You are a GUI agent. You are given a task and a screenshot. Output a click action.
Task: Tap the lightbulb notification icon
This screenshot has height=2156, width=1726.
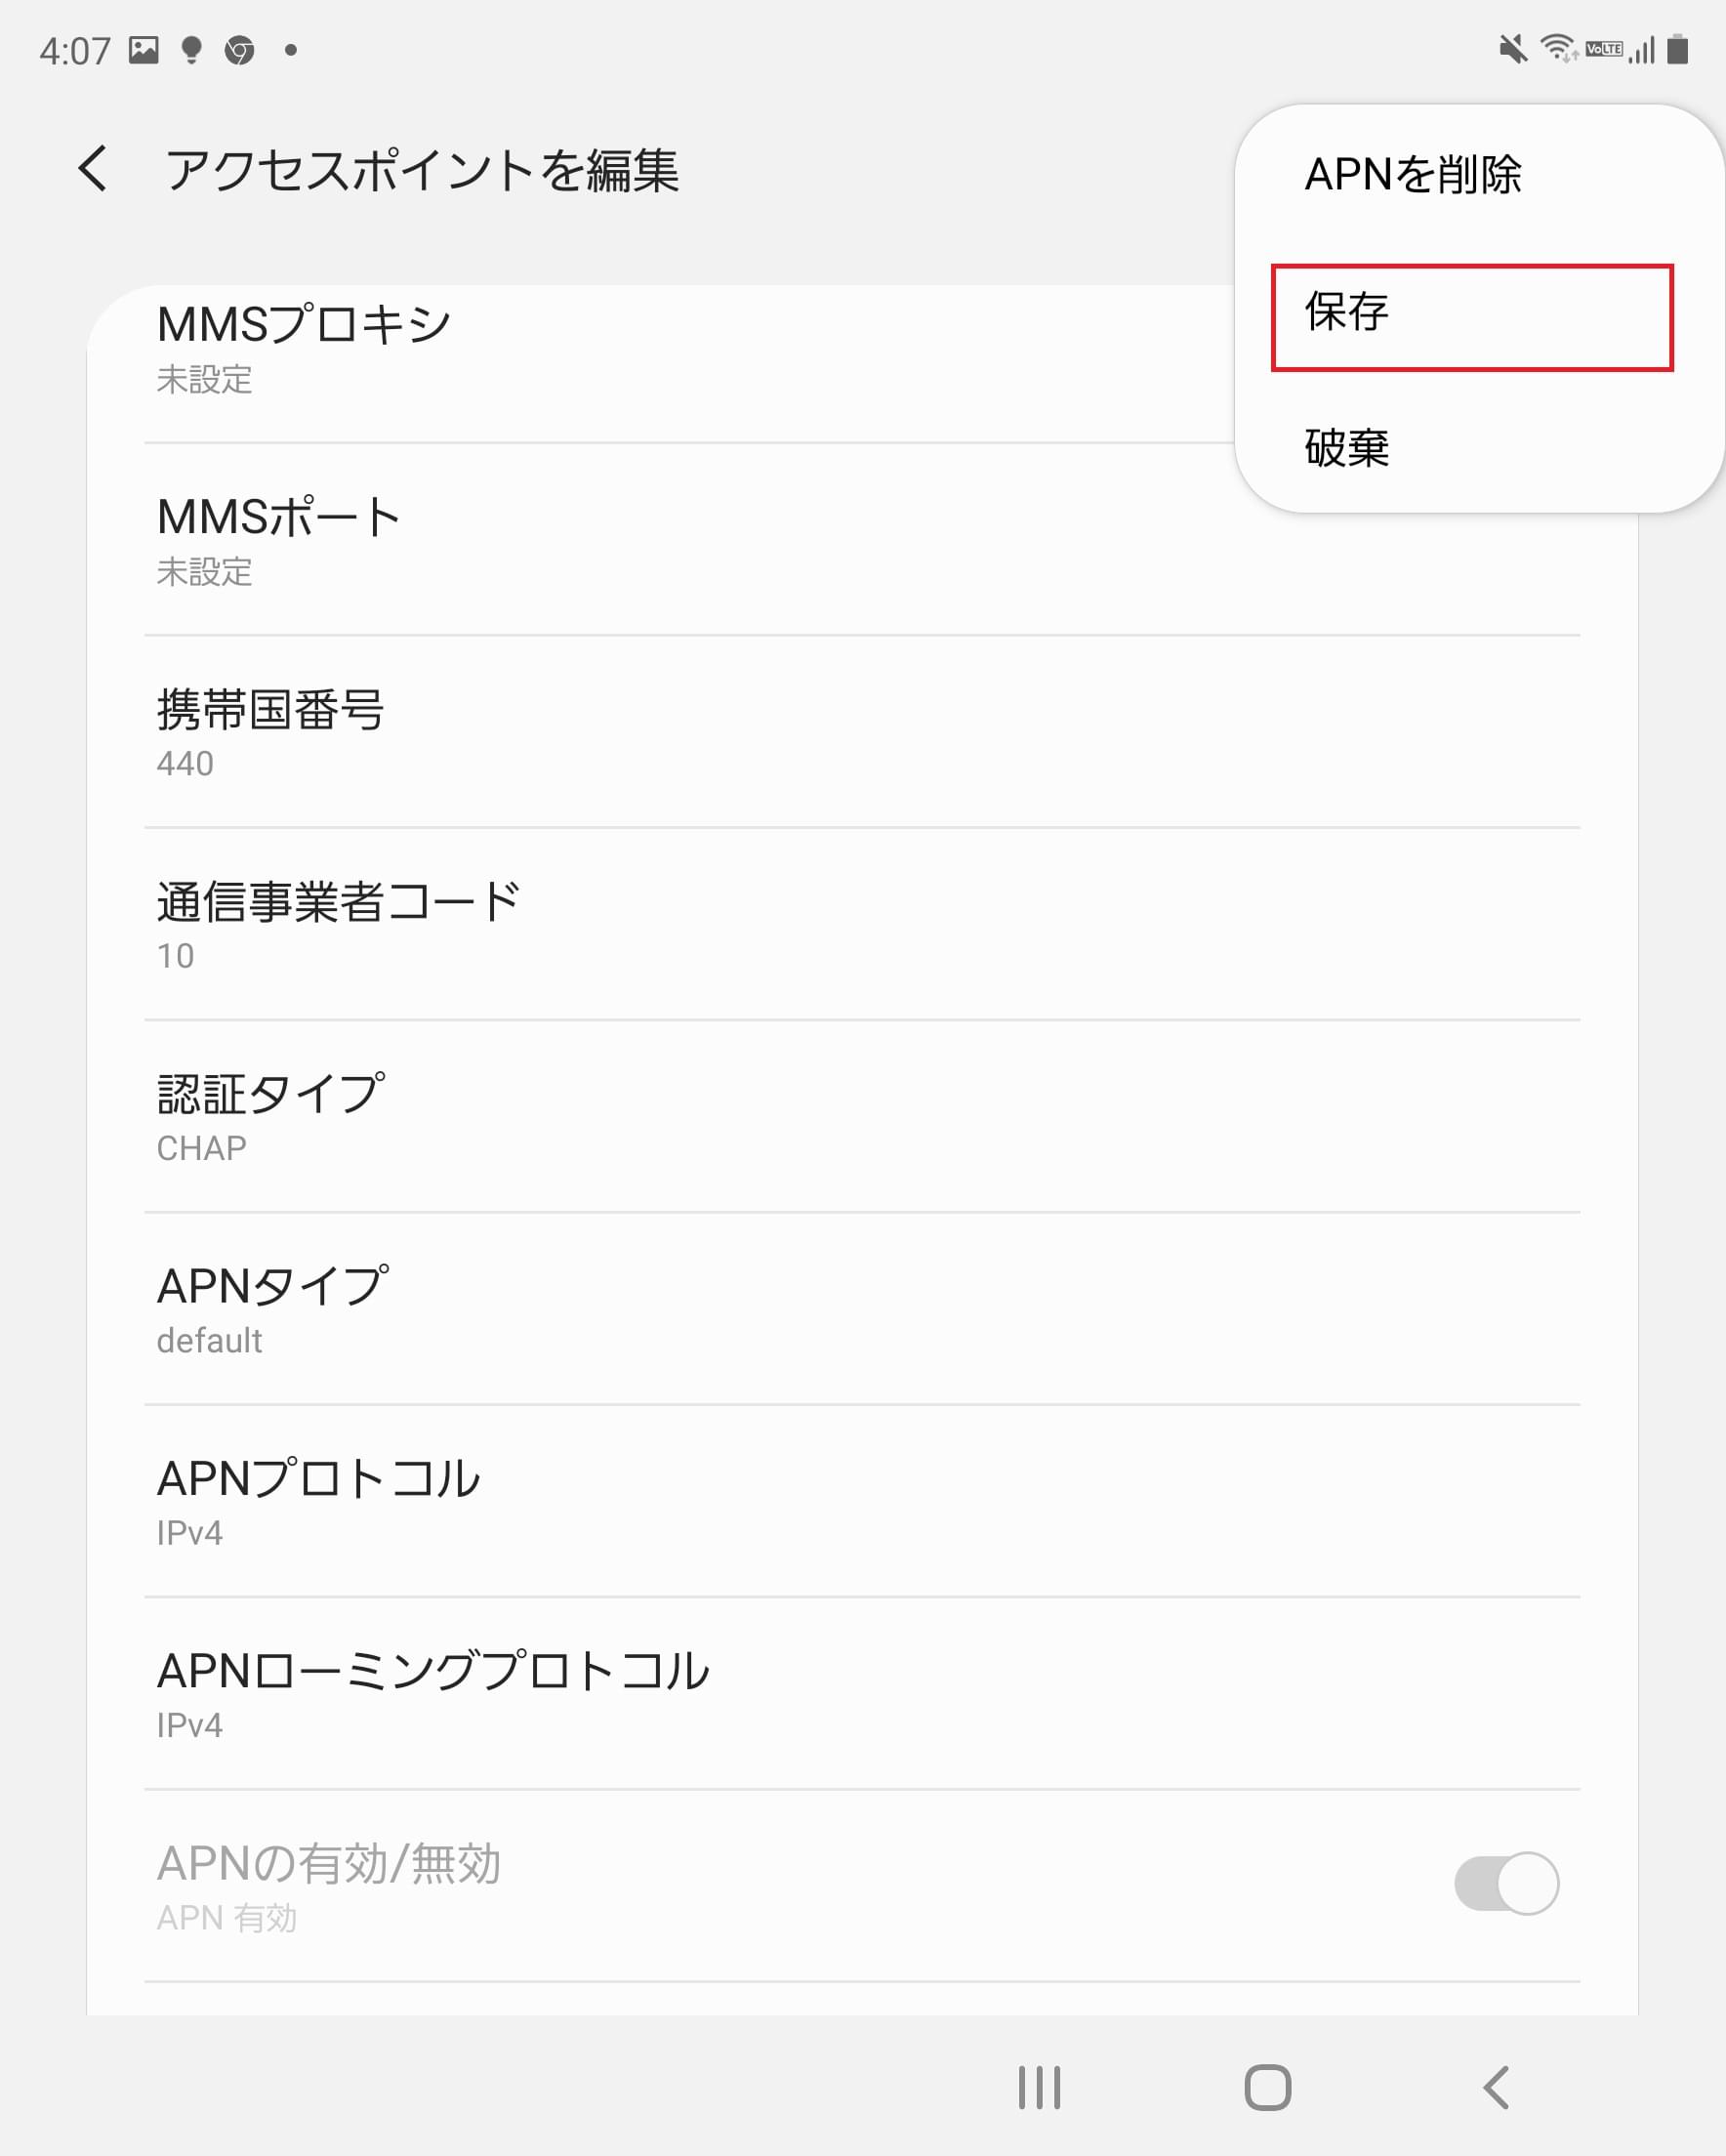192,50
